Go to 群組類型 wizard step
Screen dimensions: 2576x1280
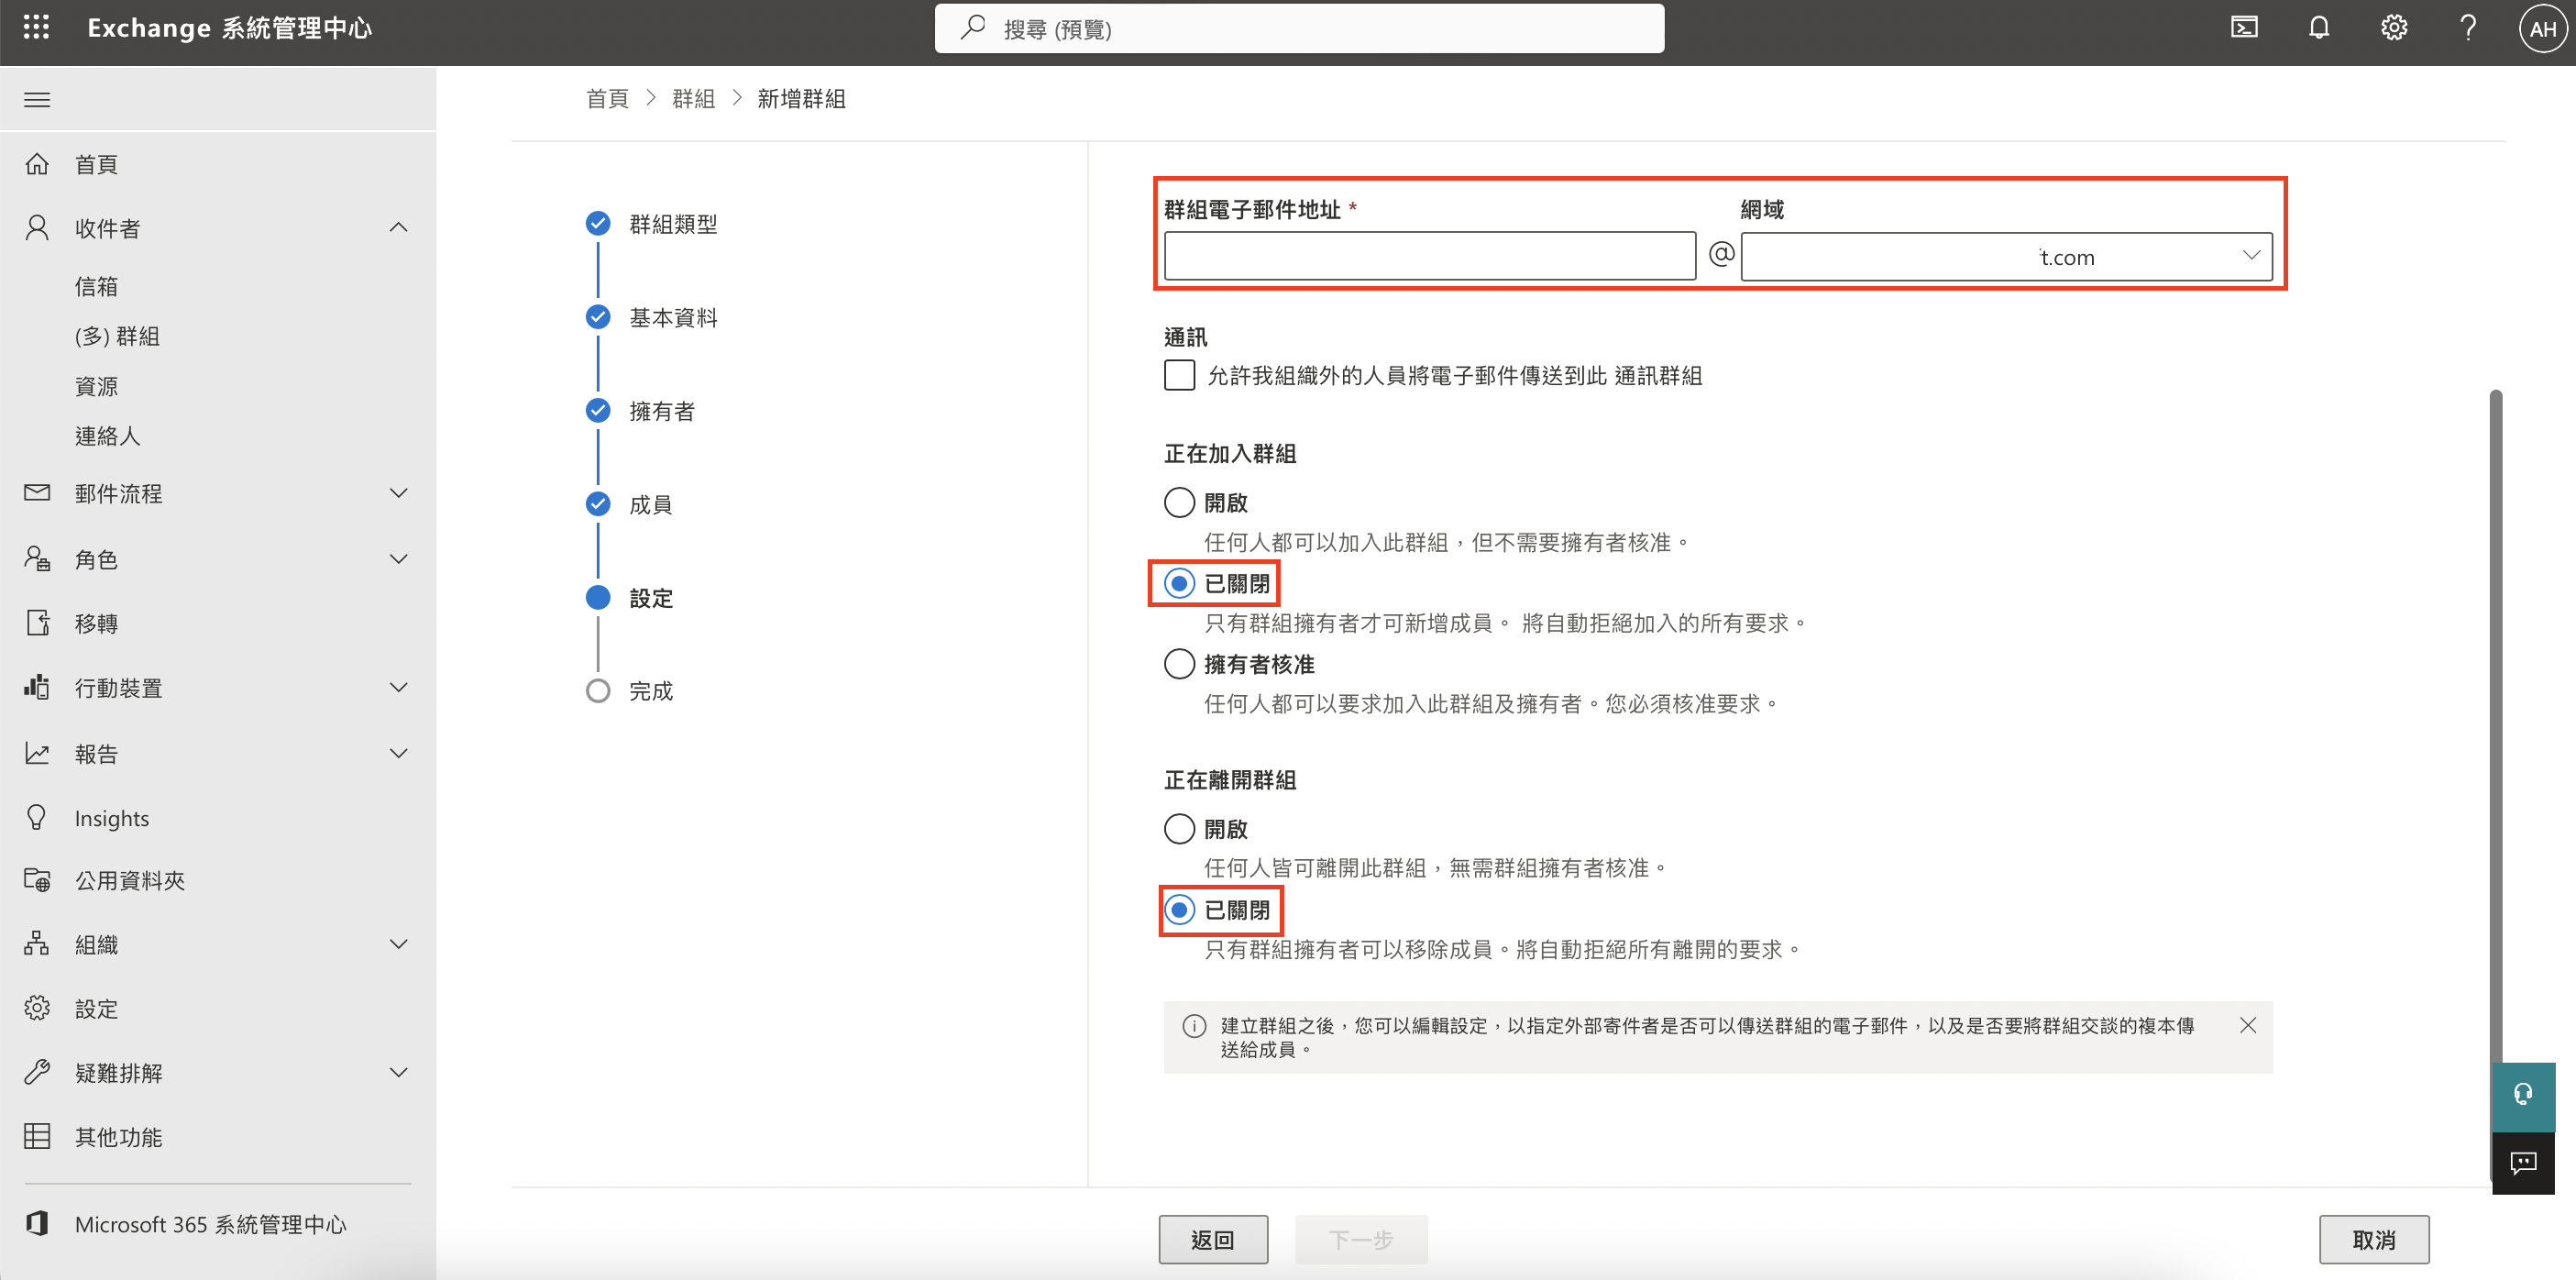[673, 224]
